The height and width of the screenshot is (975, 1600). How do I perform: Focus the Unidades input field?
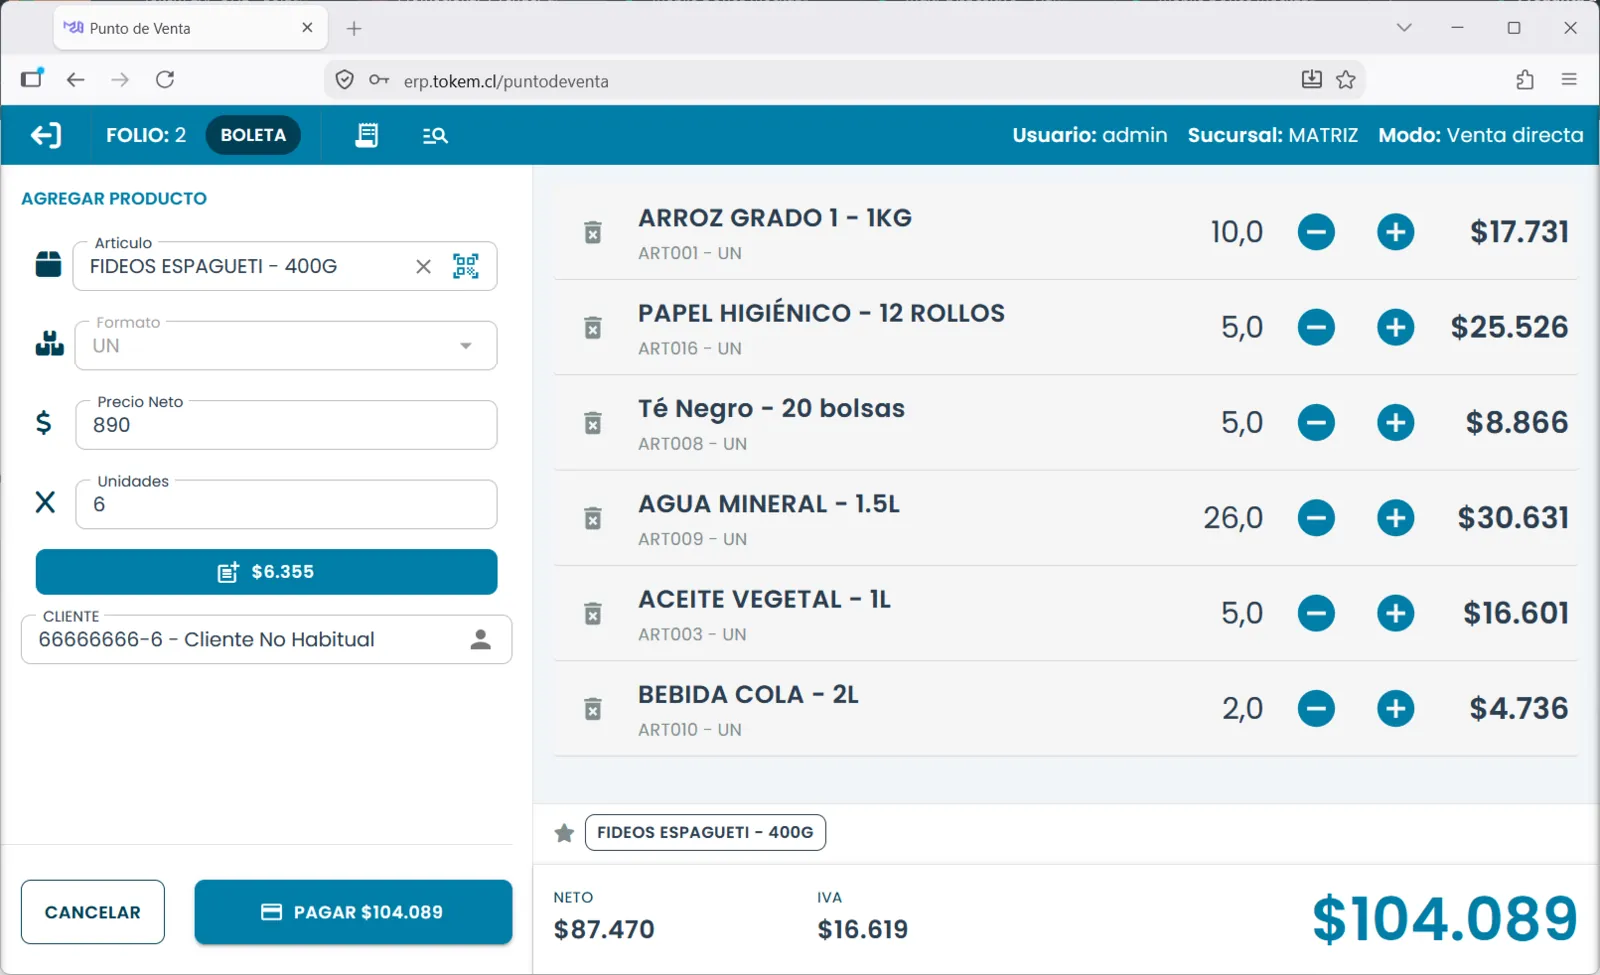286,504
